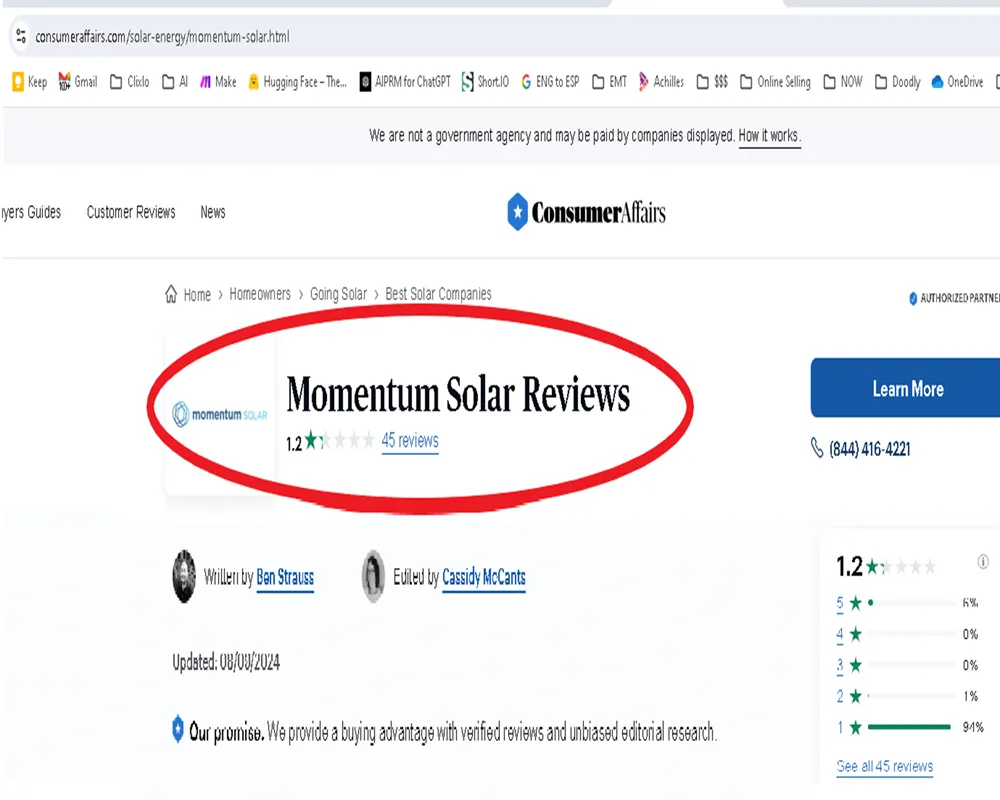Filter reviews by 1 star rating
This screenshot has height=800, width=1000.
(x=839, y=727)
